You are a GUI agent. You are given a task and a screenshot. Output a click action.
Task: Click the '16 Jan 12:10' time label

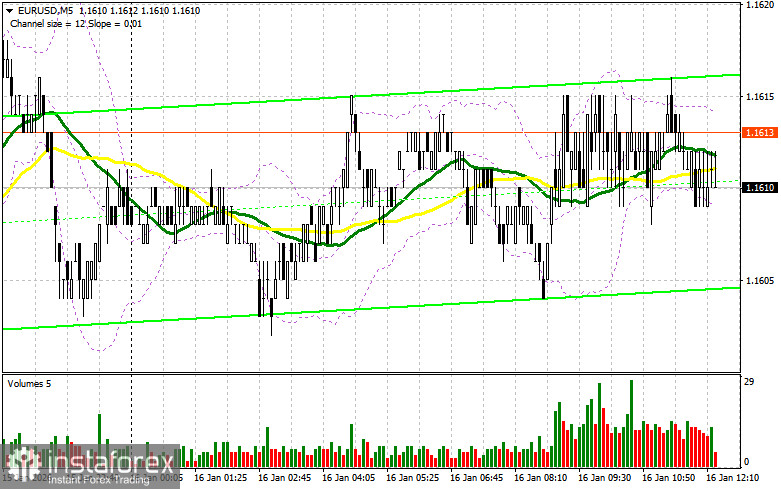[x=733, y=478]
